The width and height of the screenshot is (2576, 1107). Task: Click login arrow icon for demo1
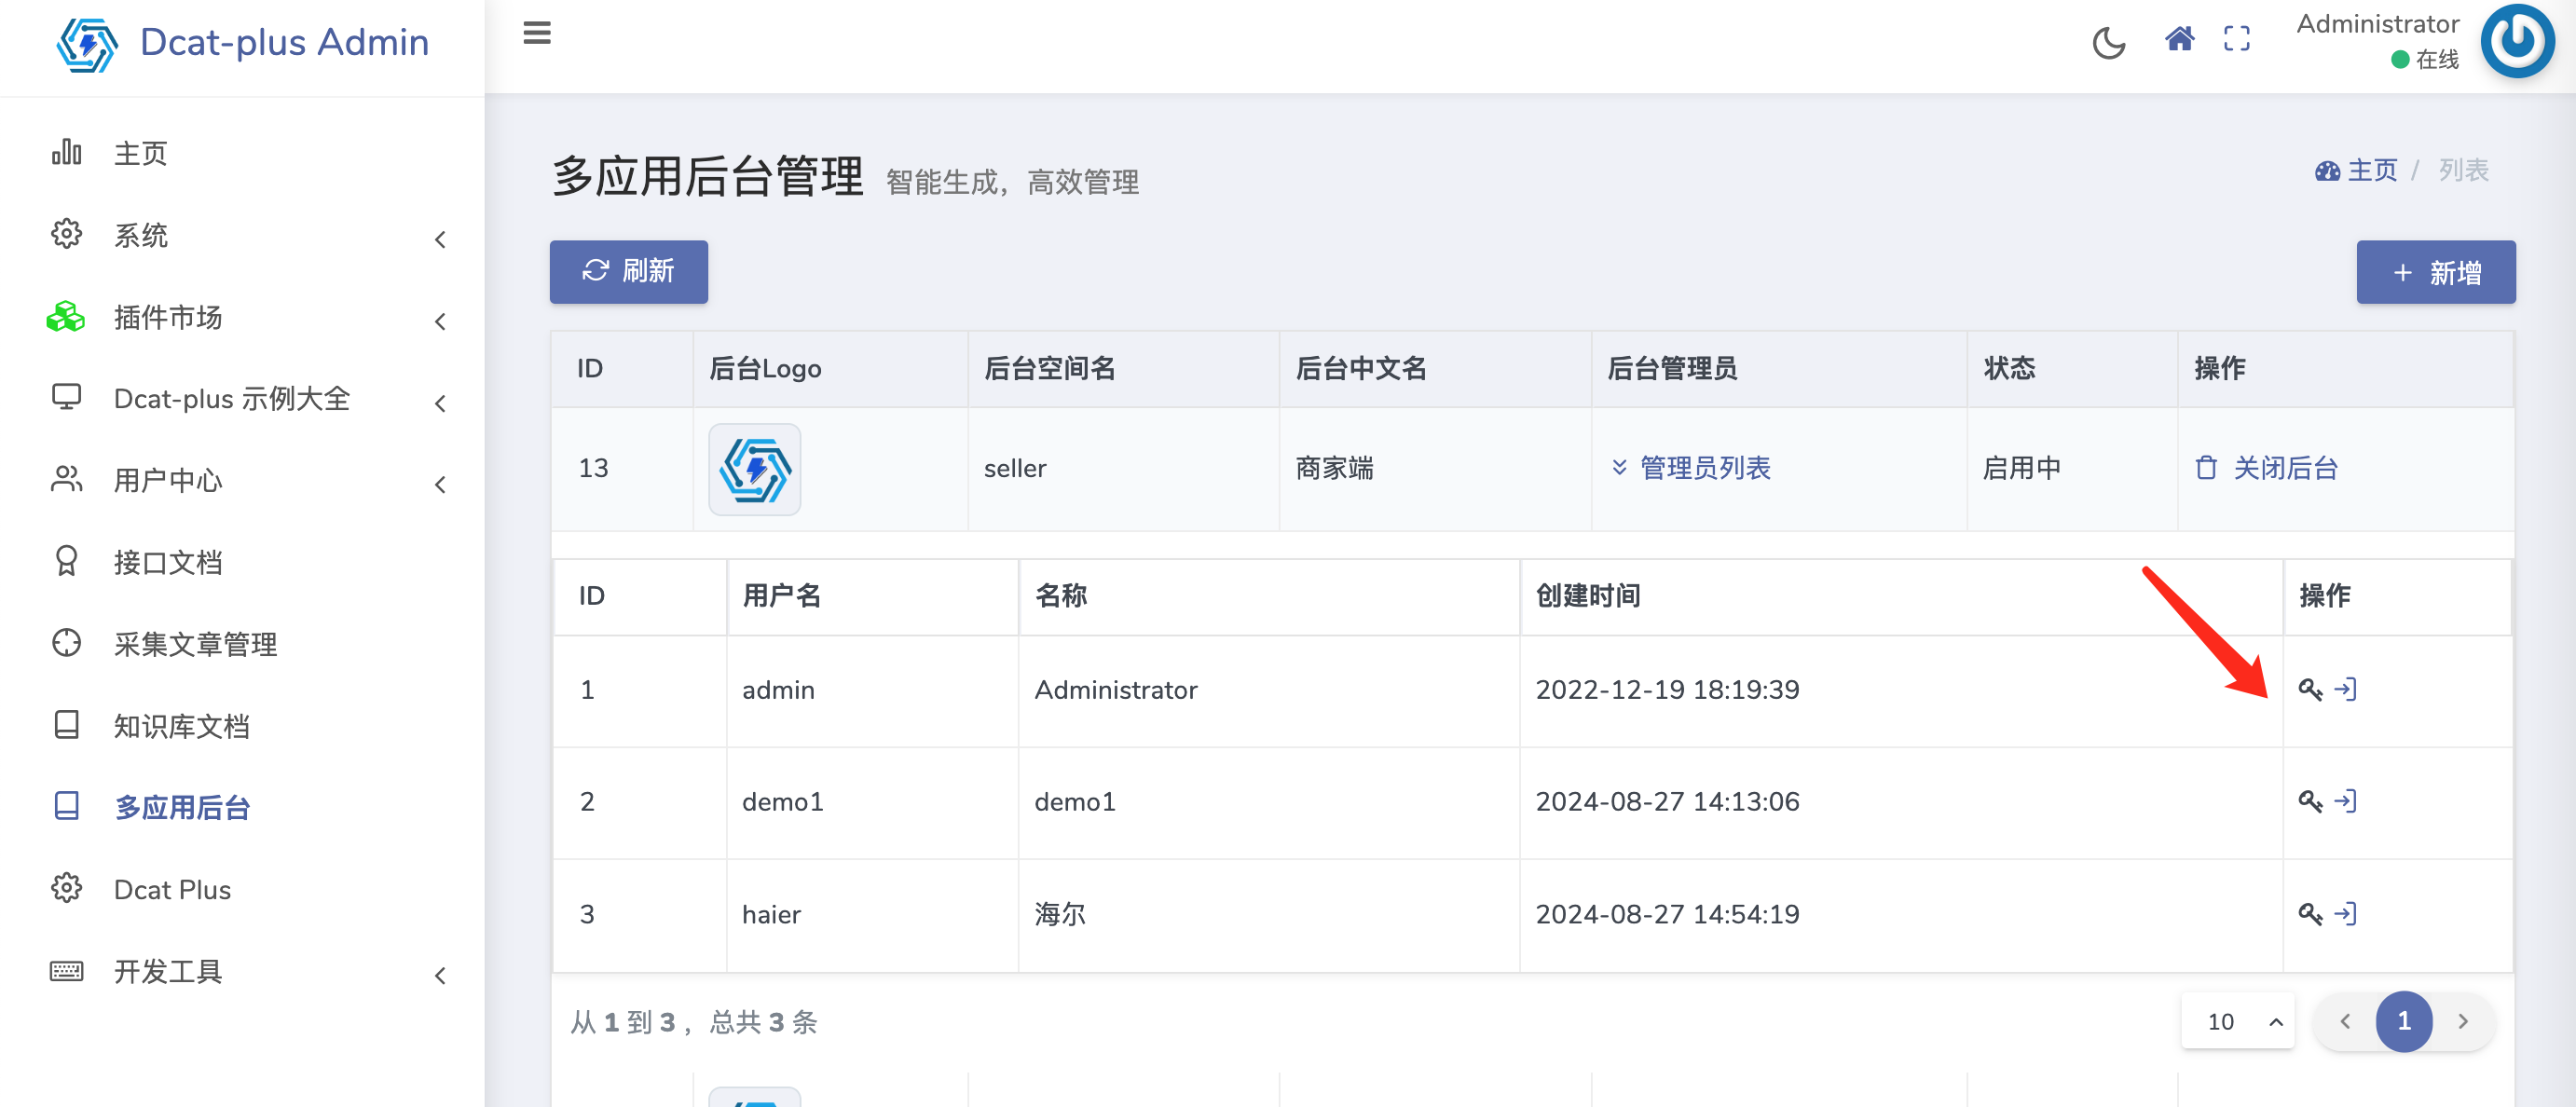(2345, 802)
